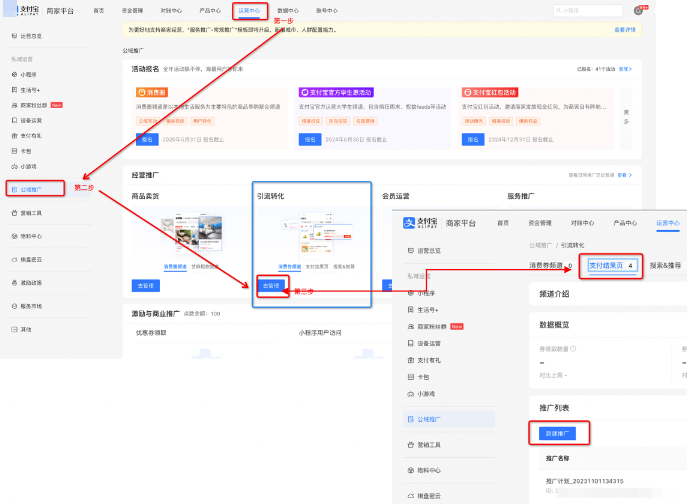
Task: Open 资金管理 in main page top navigation
Action: pyautogui.click(x=132, y=11)
